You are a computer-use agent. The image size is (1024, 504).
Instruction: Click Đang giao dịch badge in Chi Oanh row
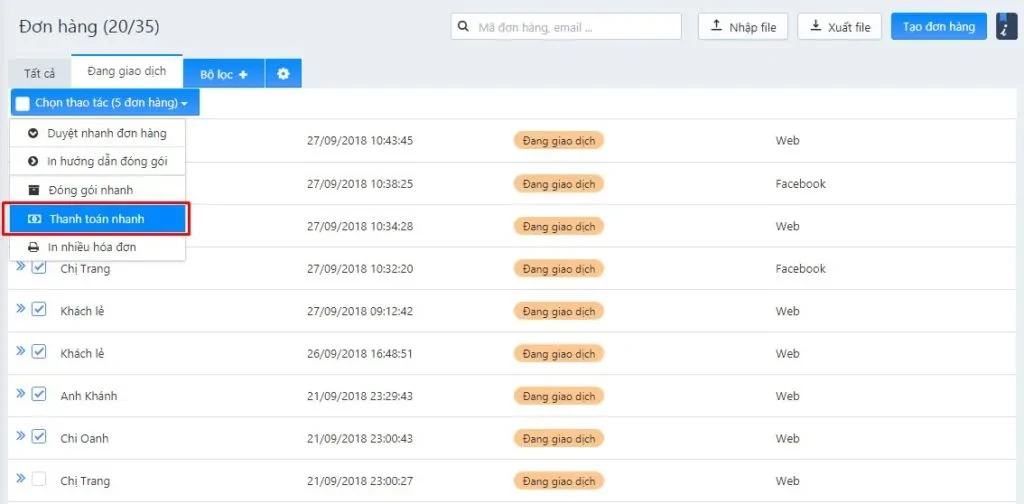pos(559,439)
